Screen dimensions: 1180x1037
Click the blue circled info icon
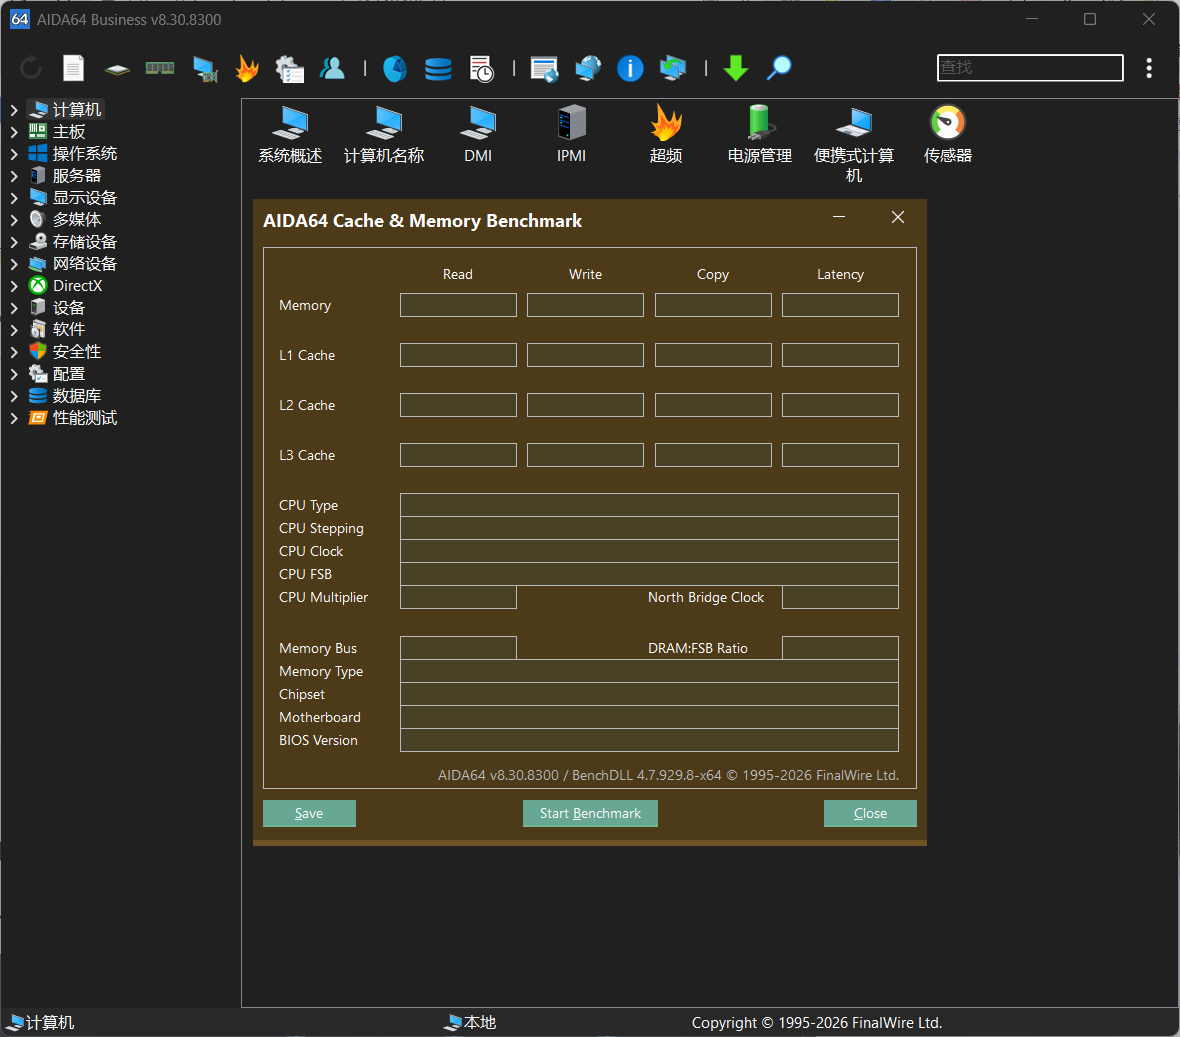click(630, 68)
